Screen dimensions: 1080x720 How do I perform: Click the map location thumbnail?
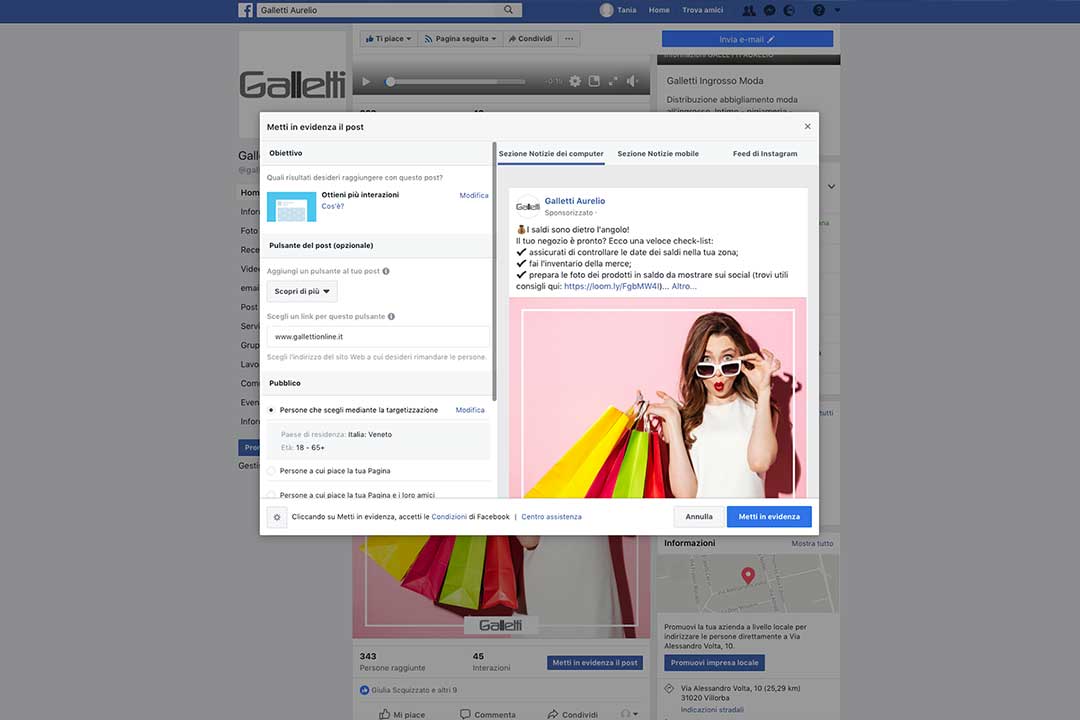click(748, 583)
